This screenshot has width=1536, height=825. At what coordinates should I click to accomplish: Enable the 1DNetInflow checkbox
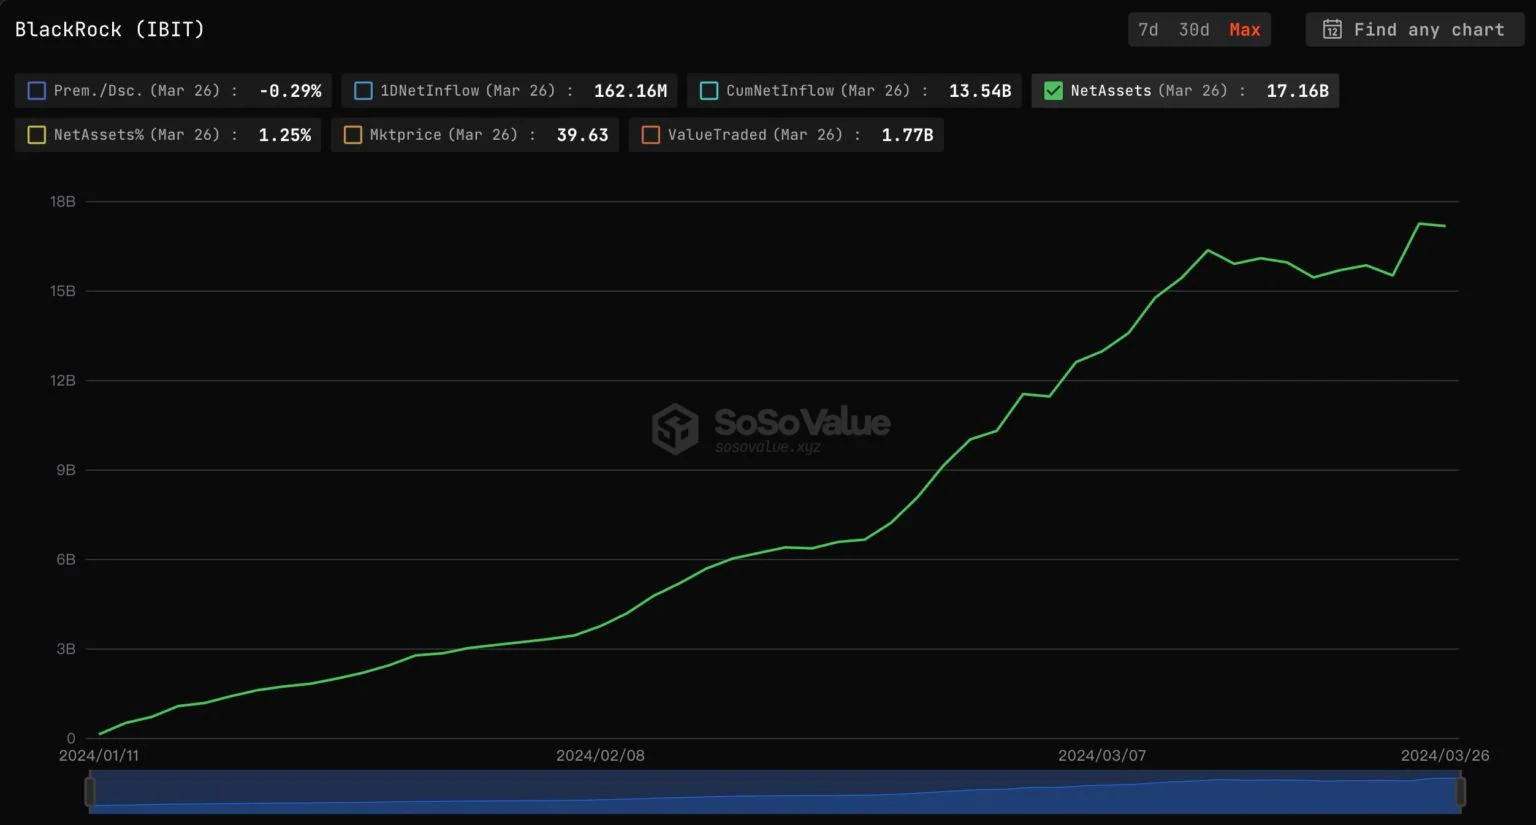[363, 91]
